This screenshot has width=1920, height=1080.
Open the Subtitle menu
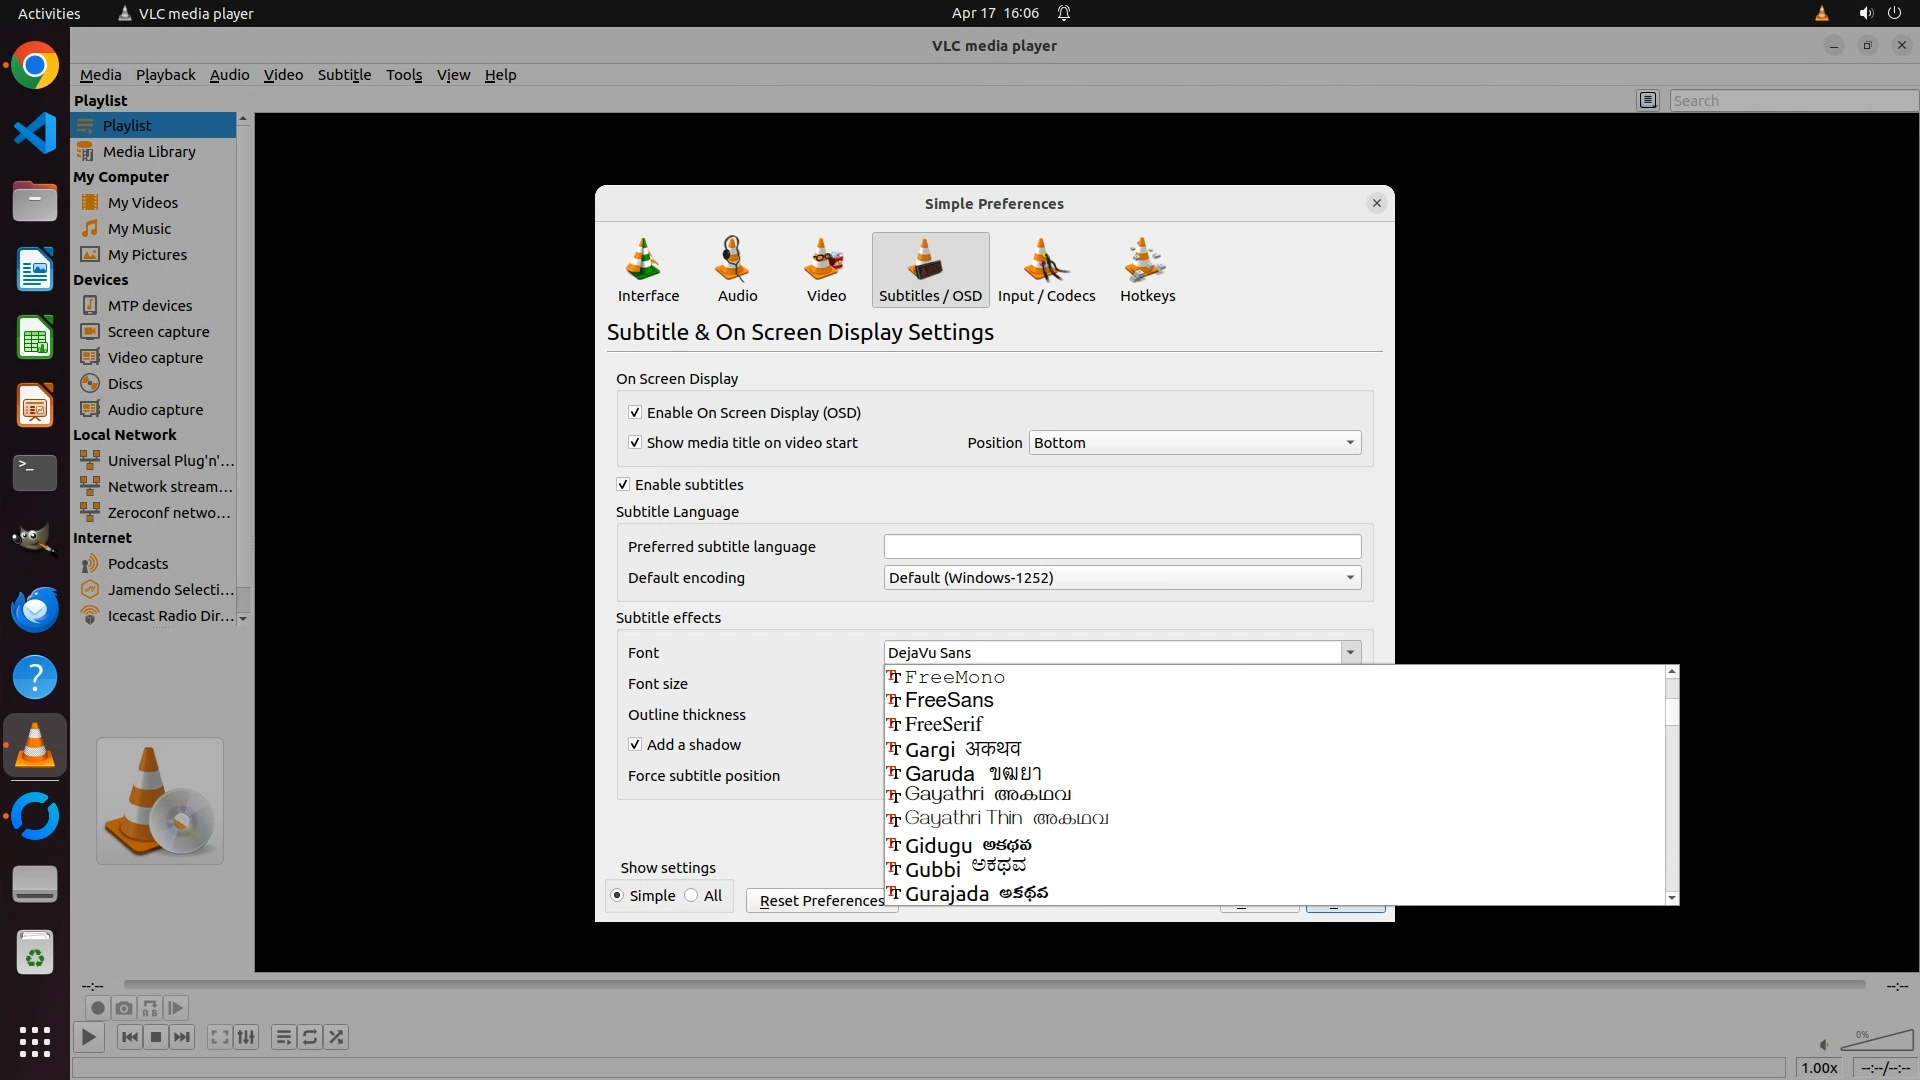click(344, 74)
